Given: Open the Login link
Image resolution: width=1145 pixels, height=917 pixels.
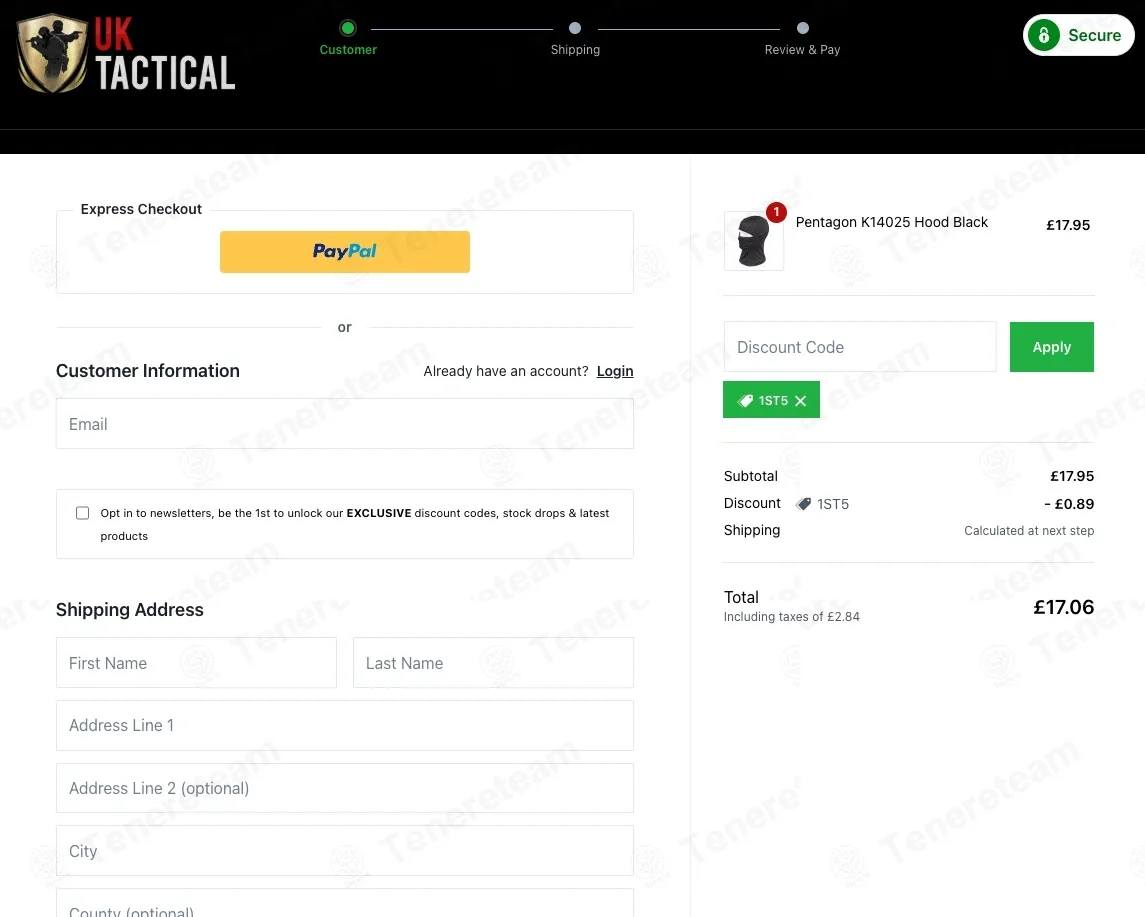Looking at the screenshot, I should 615,371.
